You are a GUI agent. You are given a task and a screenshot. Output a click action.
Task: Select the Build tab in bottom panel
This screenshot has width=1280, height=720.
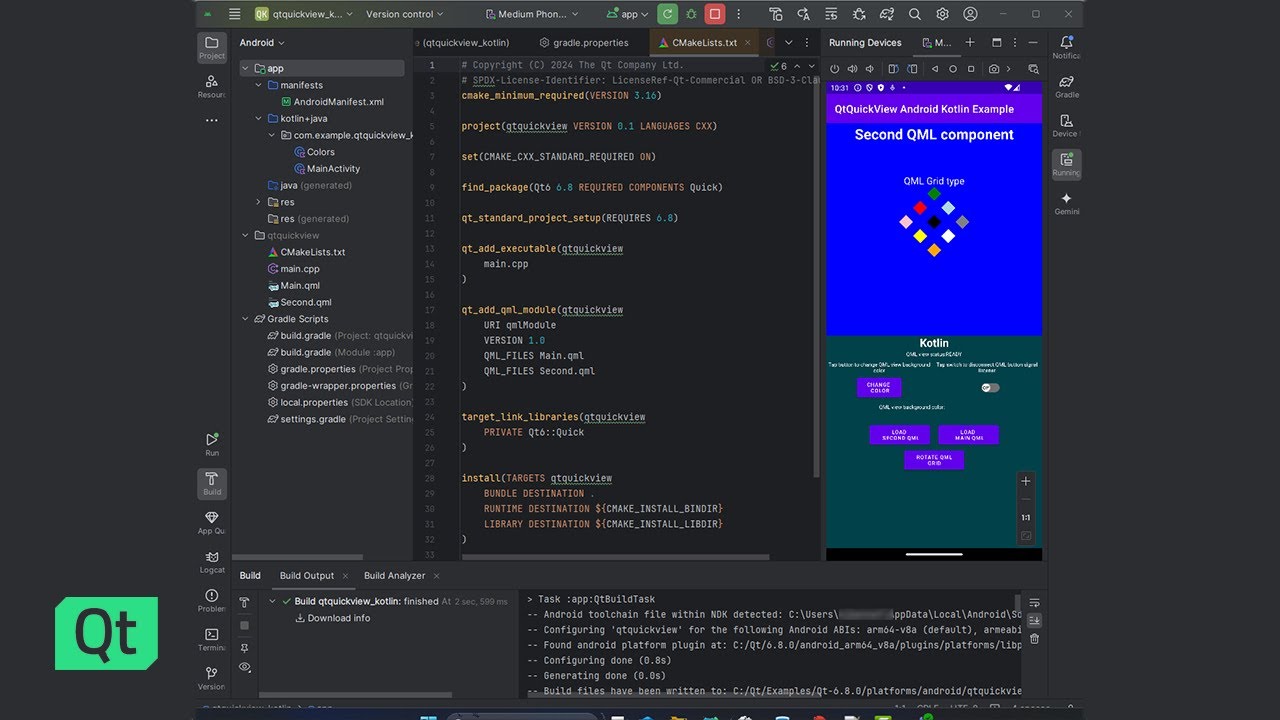(x=250, y=576)
